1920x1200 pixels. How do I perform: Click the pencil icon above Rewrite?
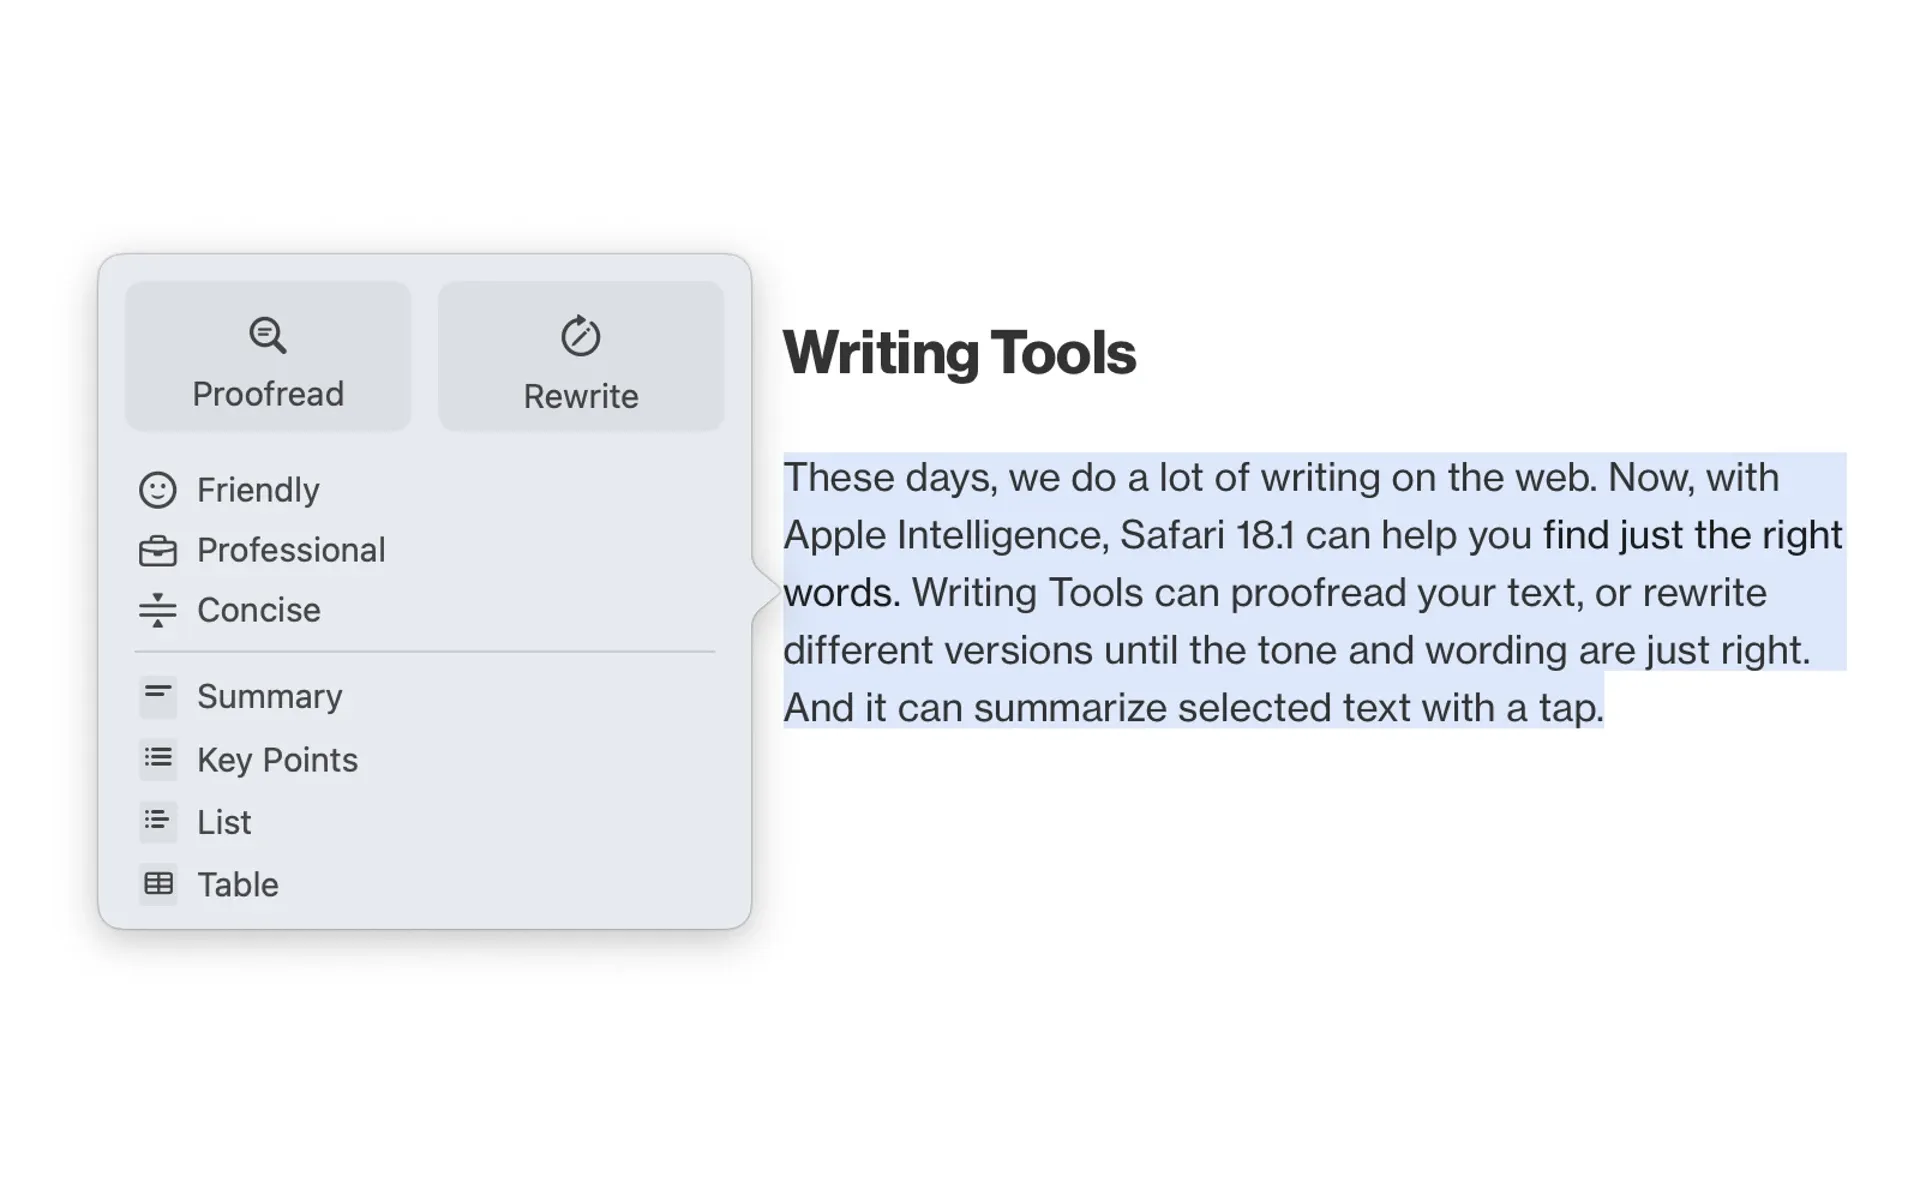tap(579, 335)
